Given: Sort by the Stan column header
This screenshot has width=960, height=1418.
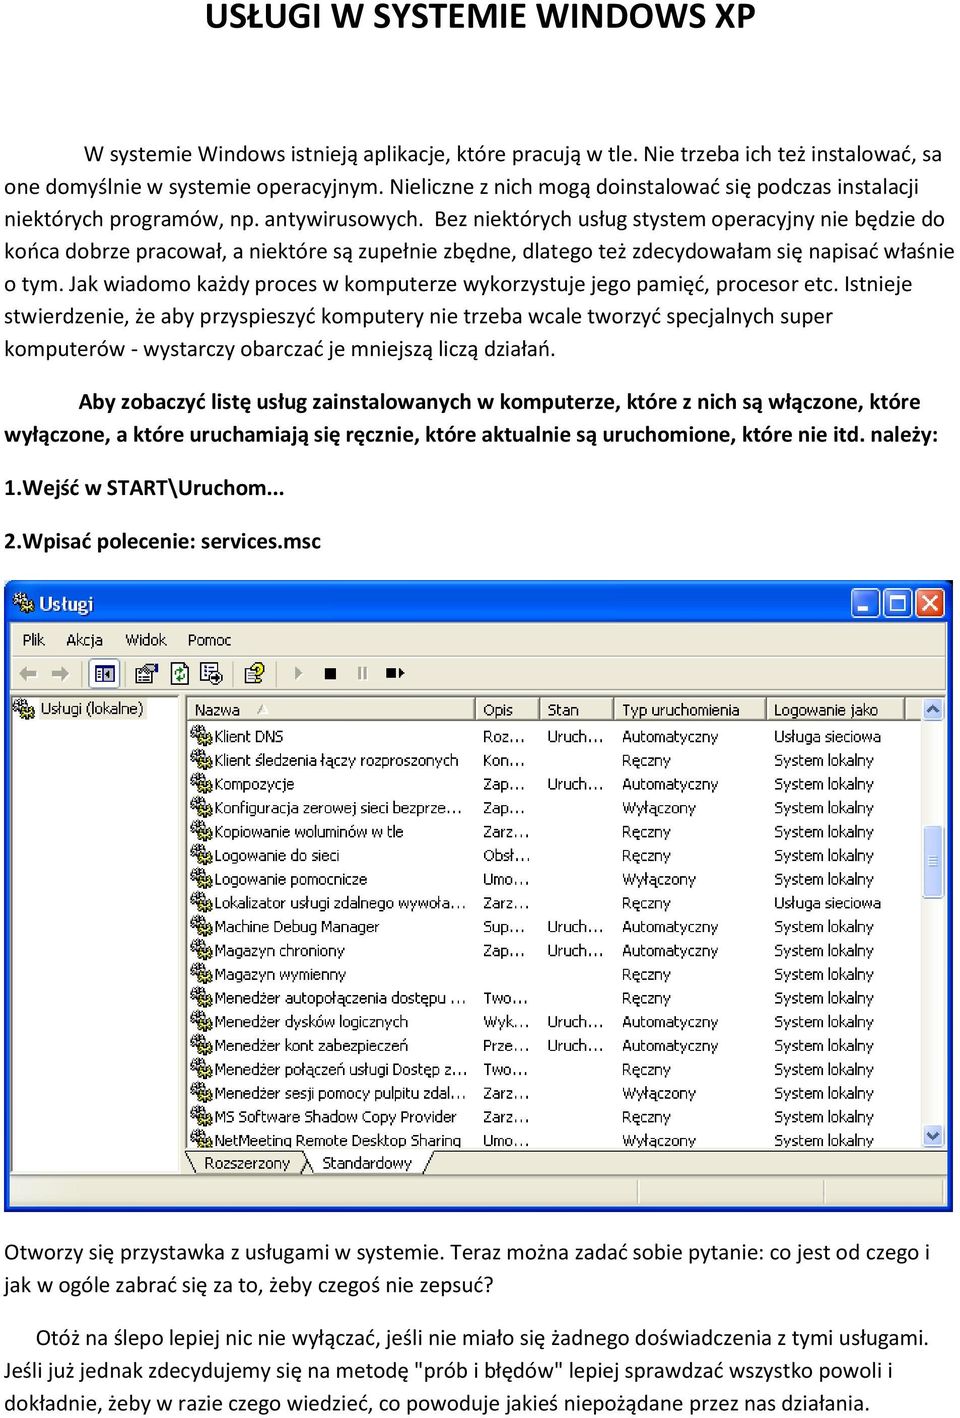Looking at the screenshot, I should coord(576,709).
